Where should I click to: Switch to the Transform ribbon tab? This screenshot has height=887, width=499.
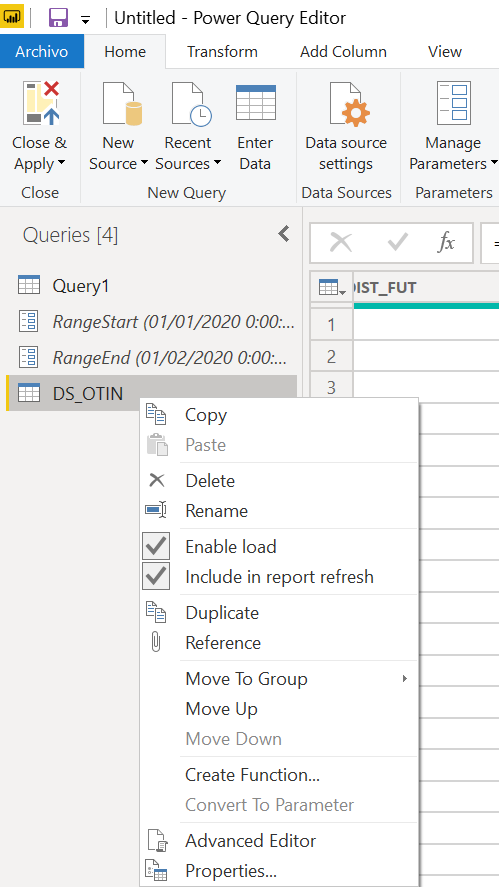[222, 51]
